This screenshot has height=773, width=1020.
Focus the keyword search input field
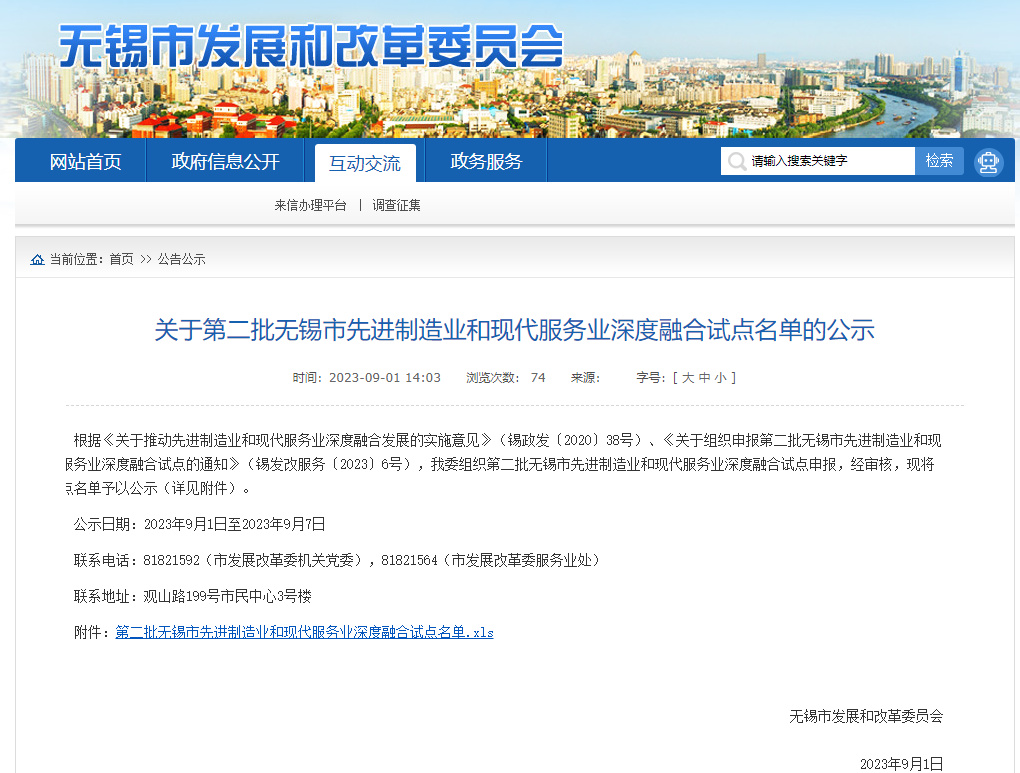coord(828,161)
